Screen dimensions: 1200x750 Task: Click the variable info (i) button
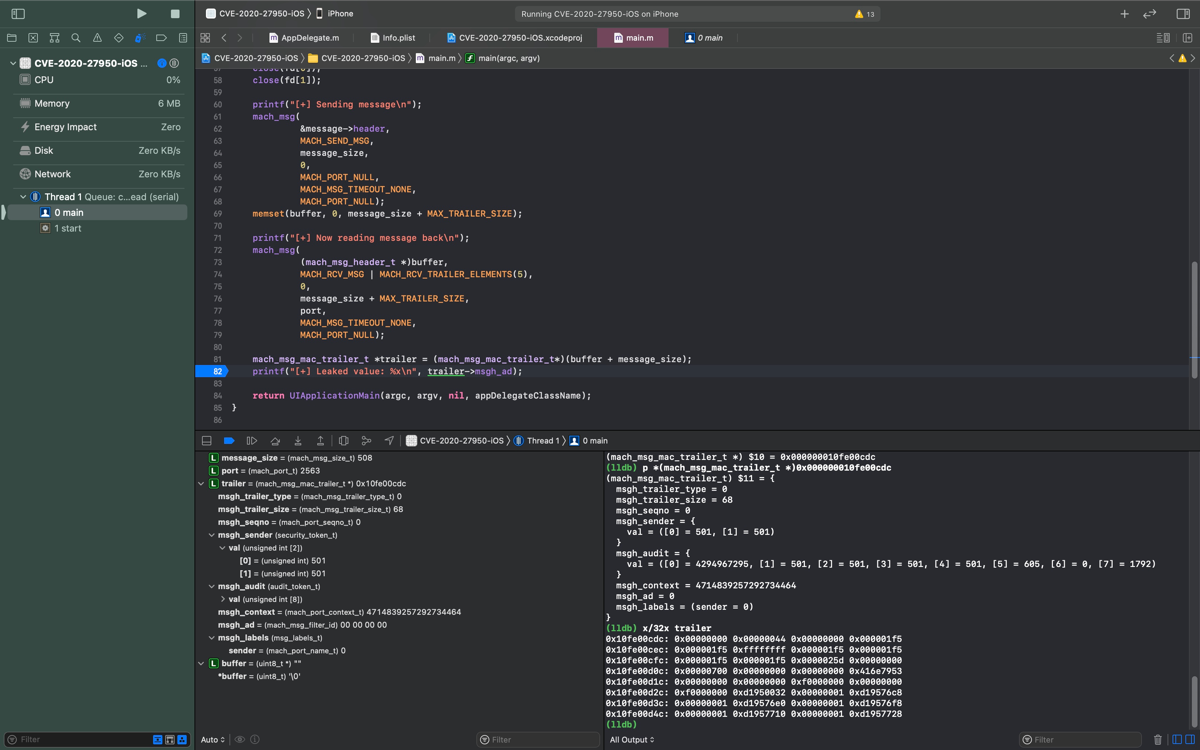[x=255, y=740]
